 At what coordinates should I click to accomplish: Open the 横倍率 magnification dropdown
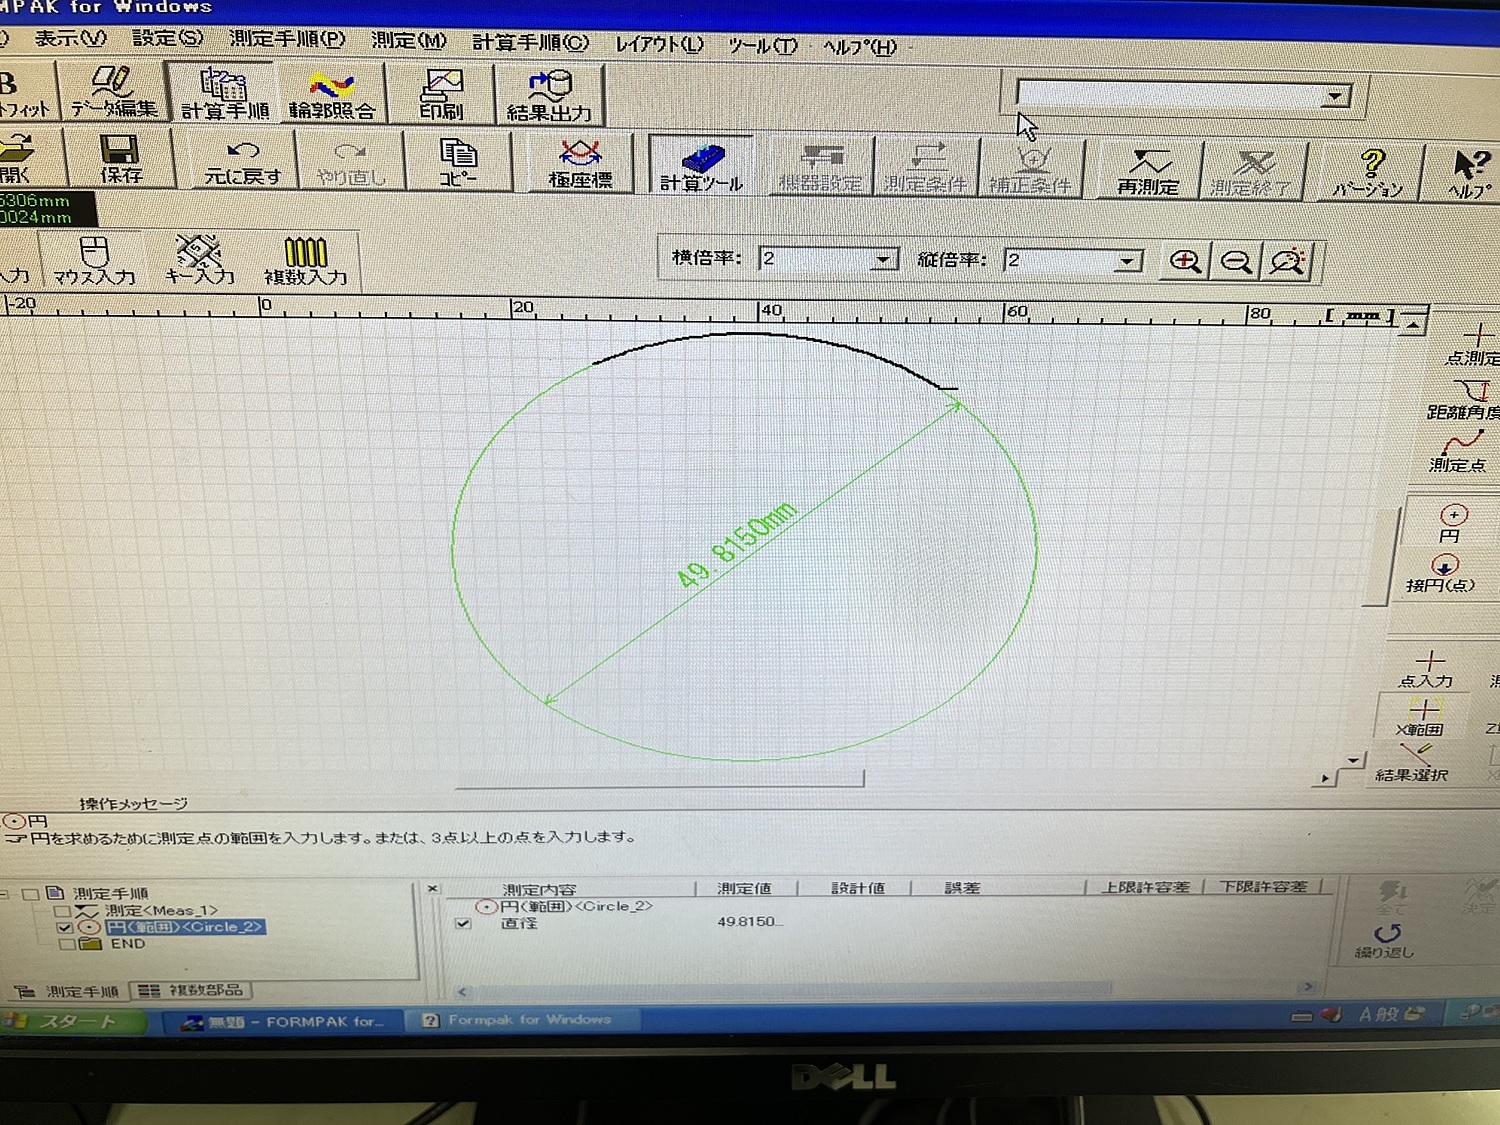click(882, 259)
